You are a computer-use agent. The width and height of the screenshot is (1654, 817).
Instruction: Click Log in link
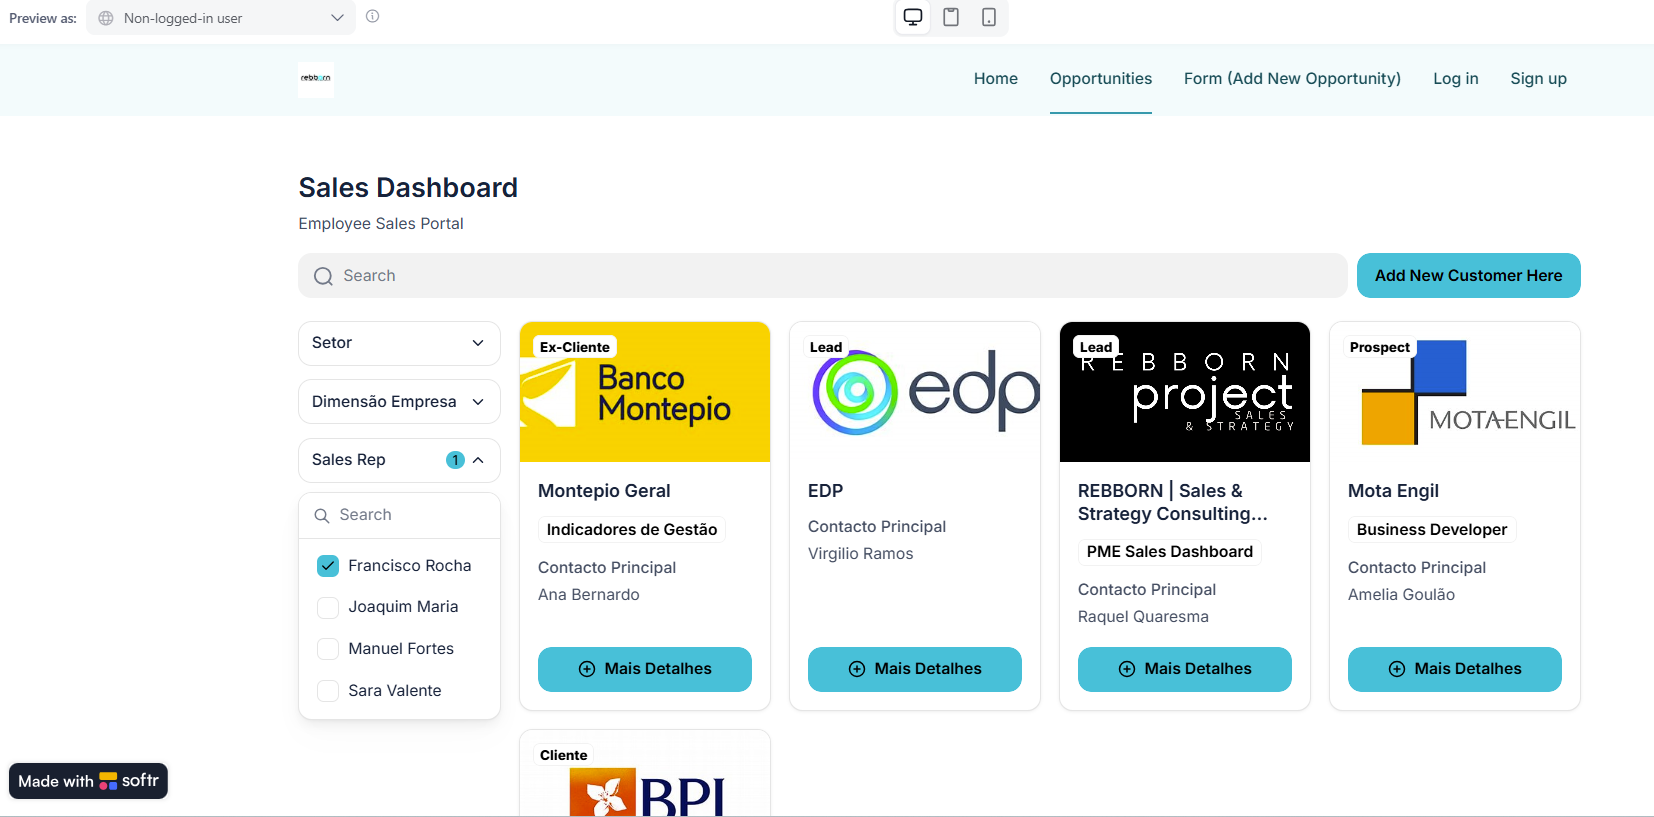[1456, 78]
